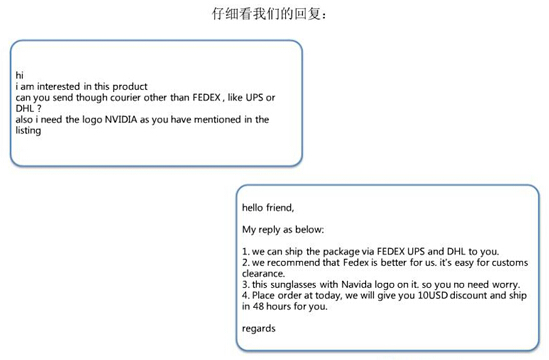Select the seller's reply message box
The height and width of the screenshot is (360, 549).
388,268
